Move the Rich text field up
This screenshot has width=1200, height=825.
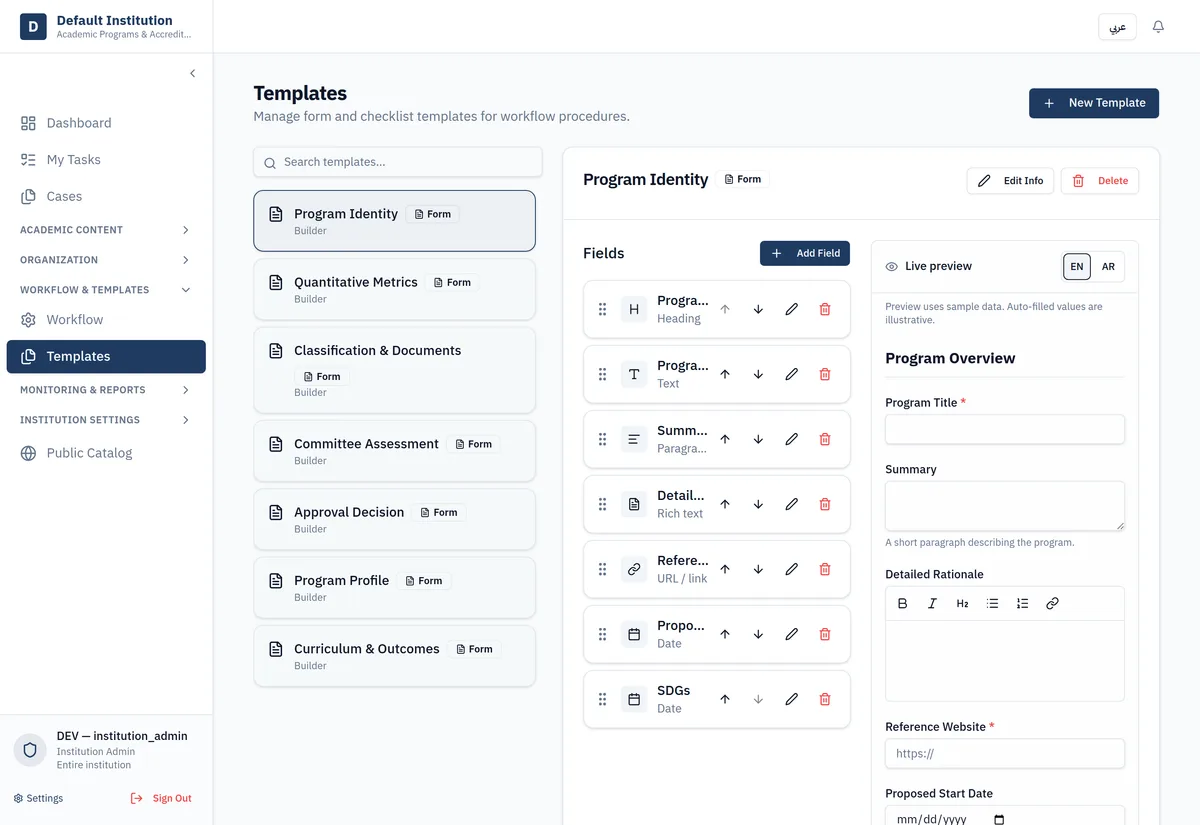[725, 504]
